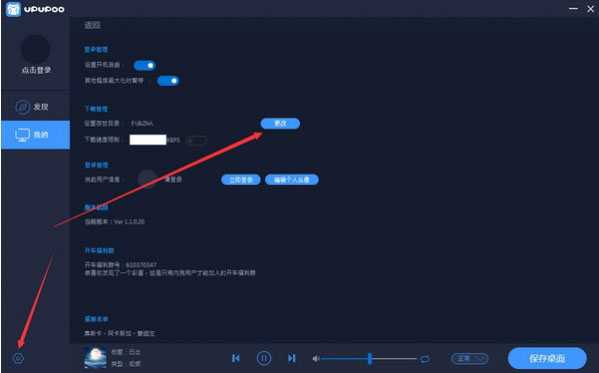Toggle the loop playback icon
Viewport: 599px width, 373px height.
pyautogui.click(x=424, y=358)
